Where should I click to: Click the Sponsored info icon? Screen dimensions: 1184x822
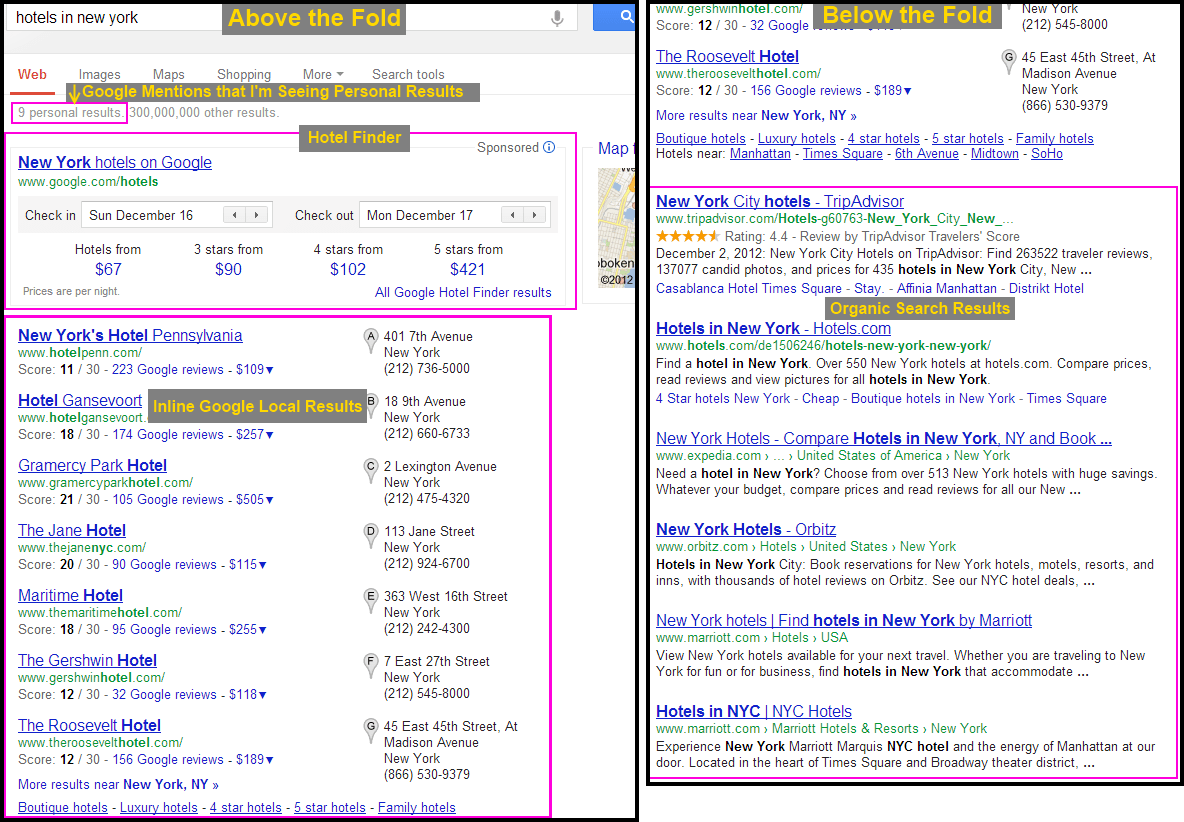(548, 147)
